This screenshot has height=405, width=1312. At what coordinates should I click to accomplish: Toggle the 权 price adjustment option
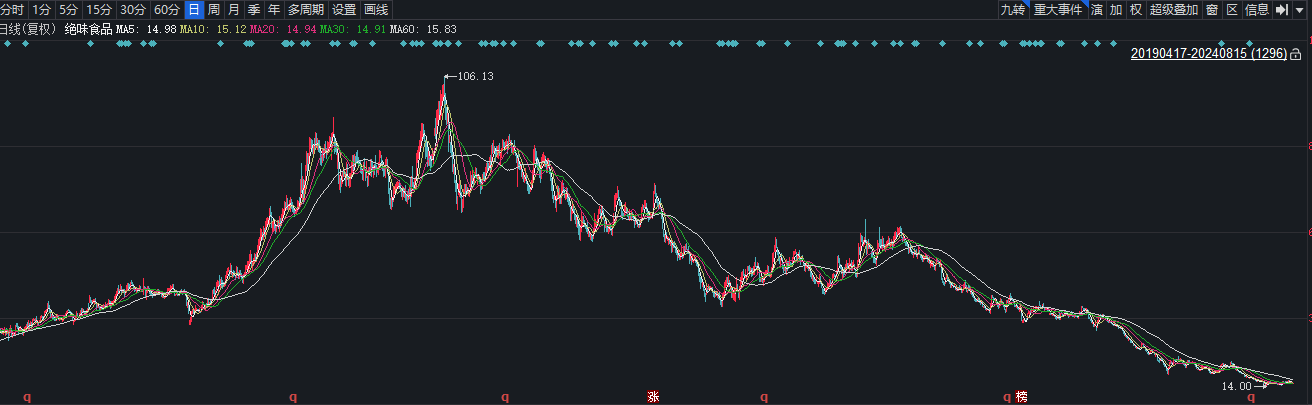[1135, 10]
